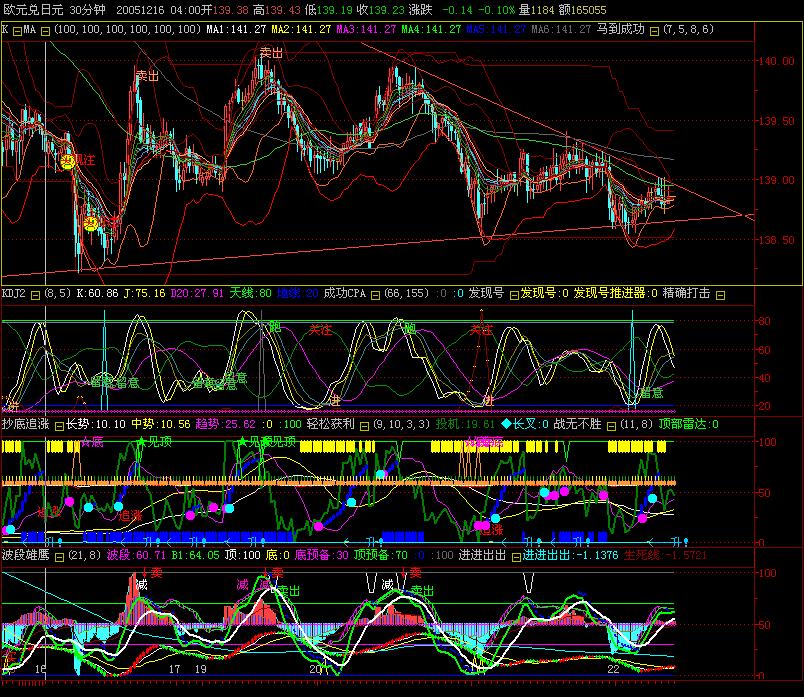Click the 底 star marker in 抄底追涨 panel
Viewport: 804px width, 697px height.
point(93,442)
